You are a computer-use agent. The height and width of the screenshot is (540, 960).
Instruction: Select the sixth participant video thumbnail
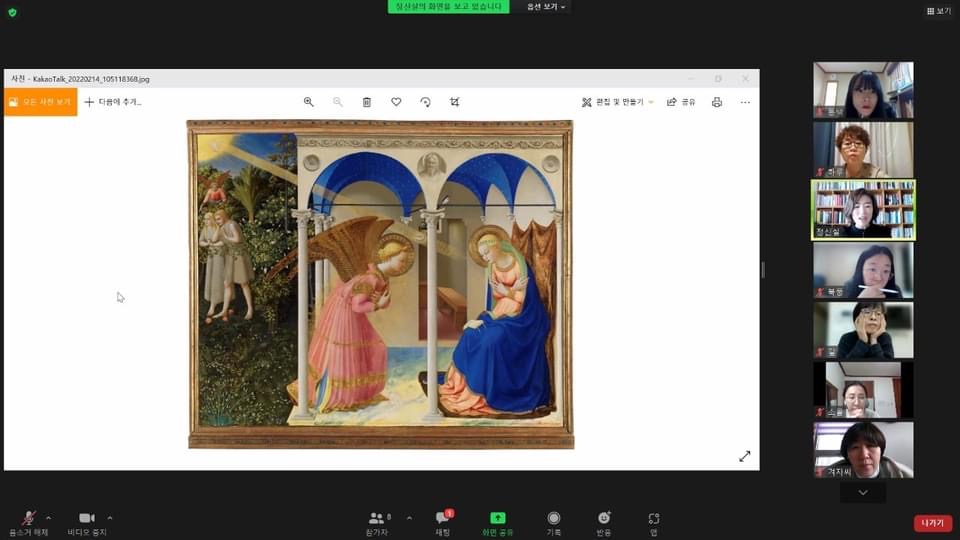pyautogui.click(x=863, y=390)
